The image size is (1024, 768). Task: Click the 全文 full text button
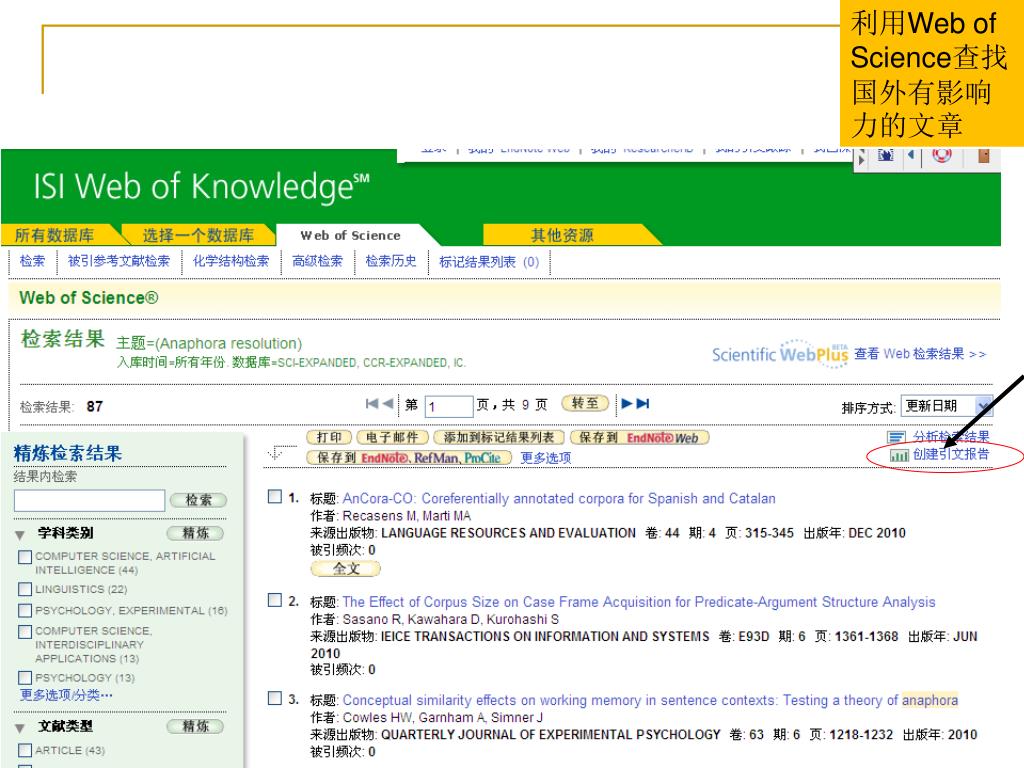346,569
